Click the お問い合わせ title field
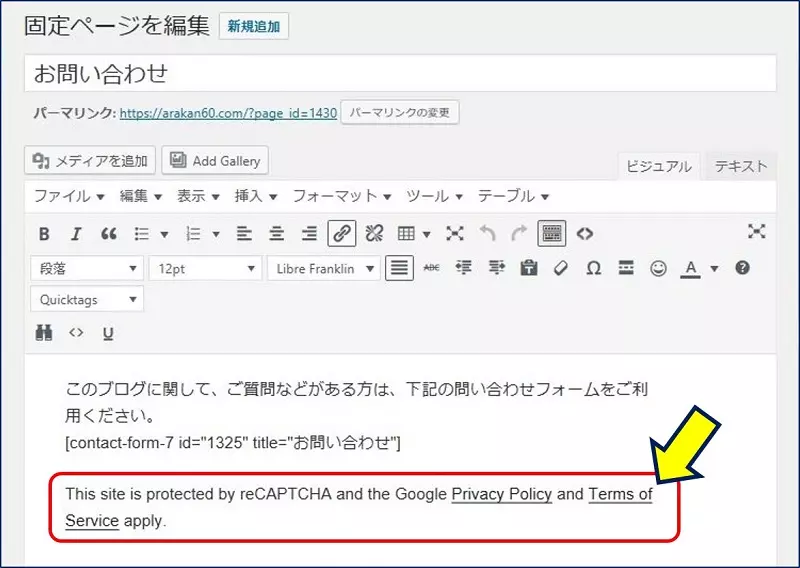 point(401,73)
